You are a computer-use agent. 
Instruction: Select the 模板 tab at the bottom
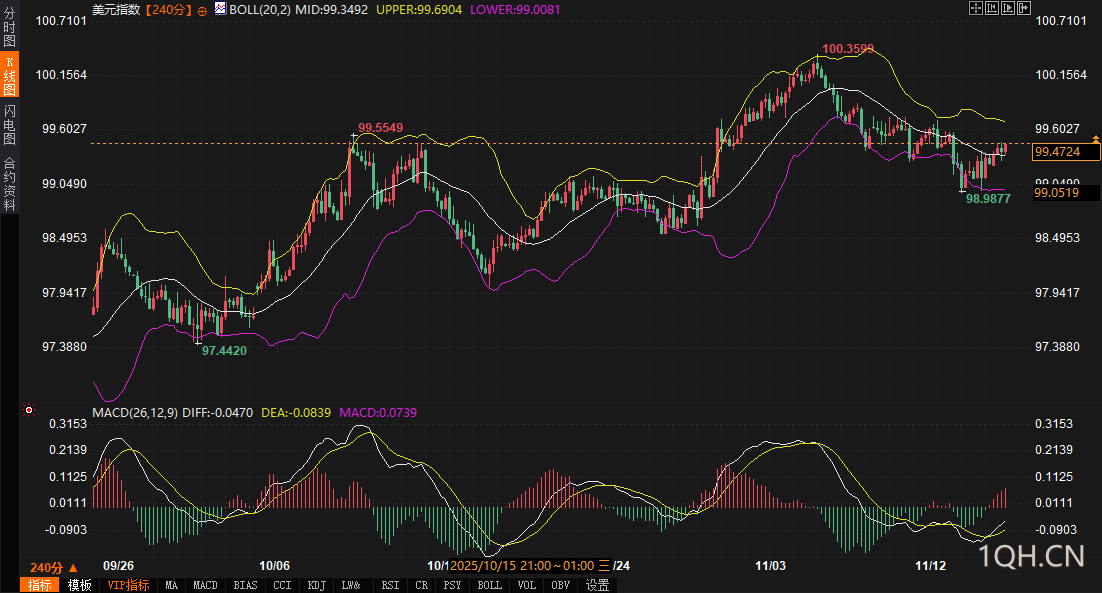pos(80,585)
